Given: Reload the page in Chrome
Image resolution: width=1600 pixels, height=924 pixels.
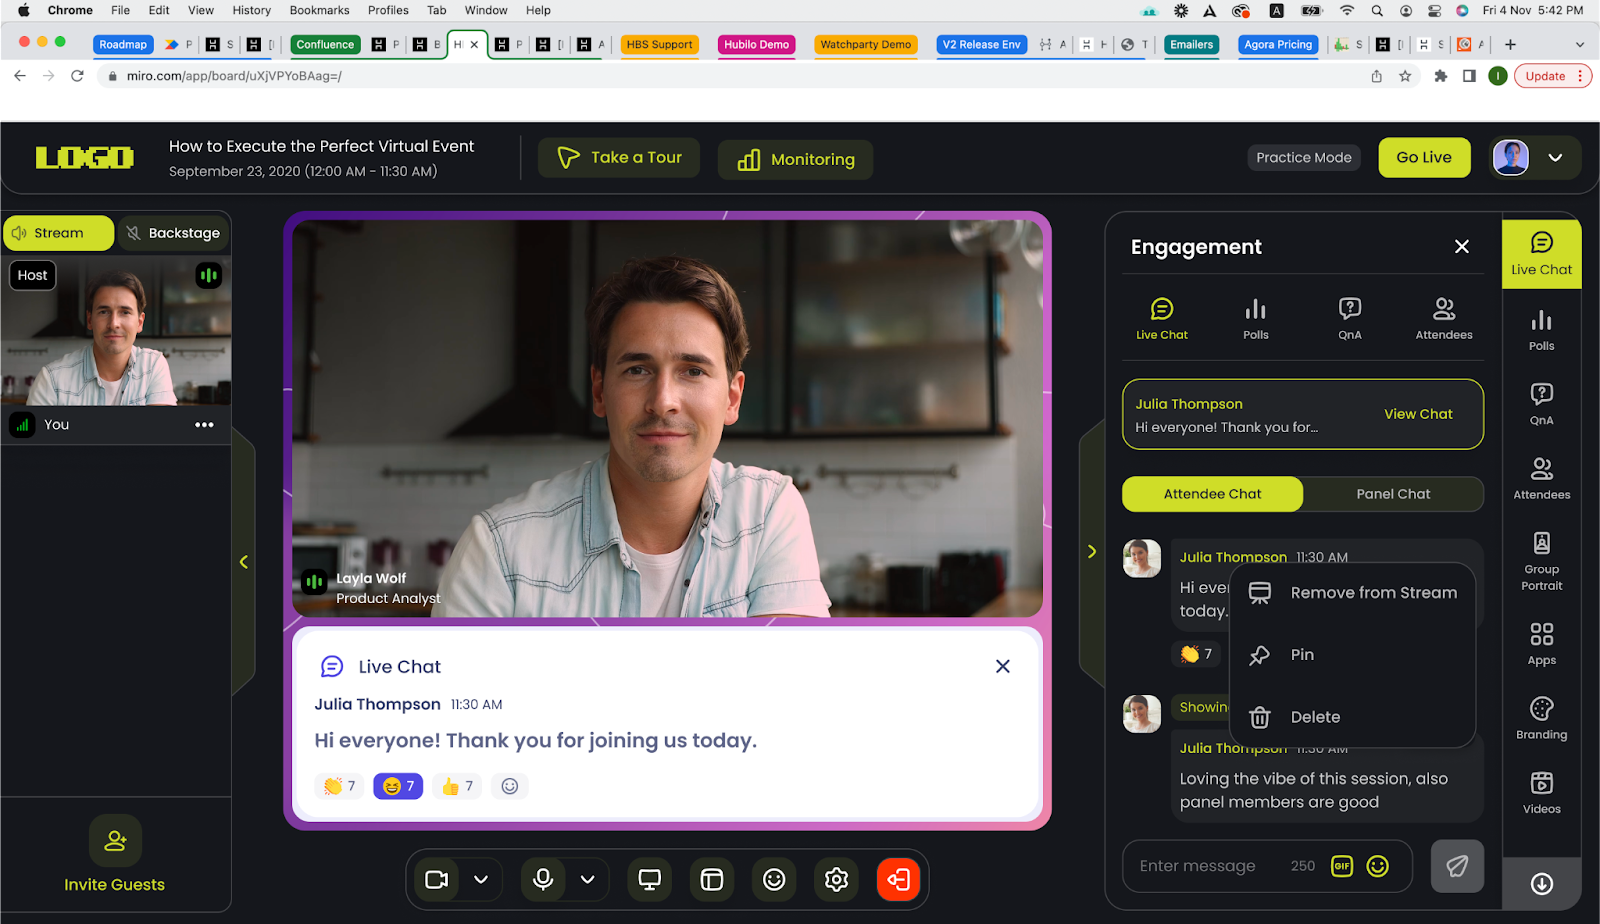Looking at the screenshot, I should [x=77, y=76].
